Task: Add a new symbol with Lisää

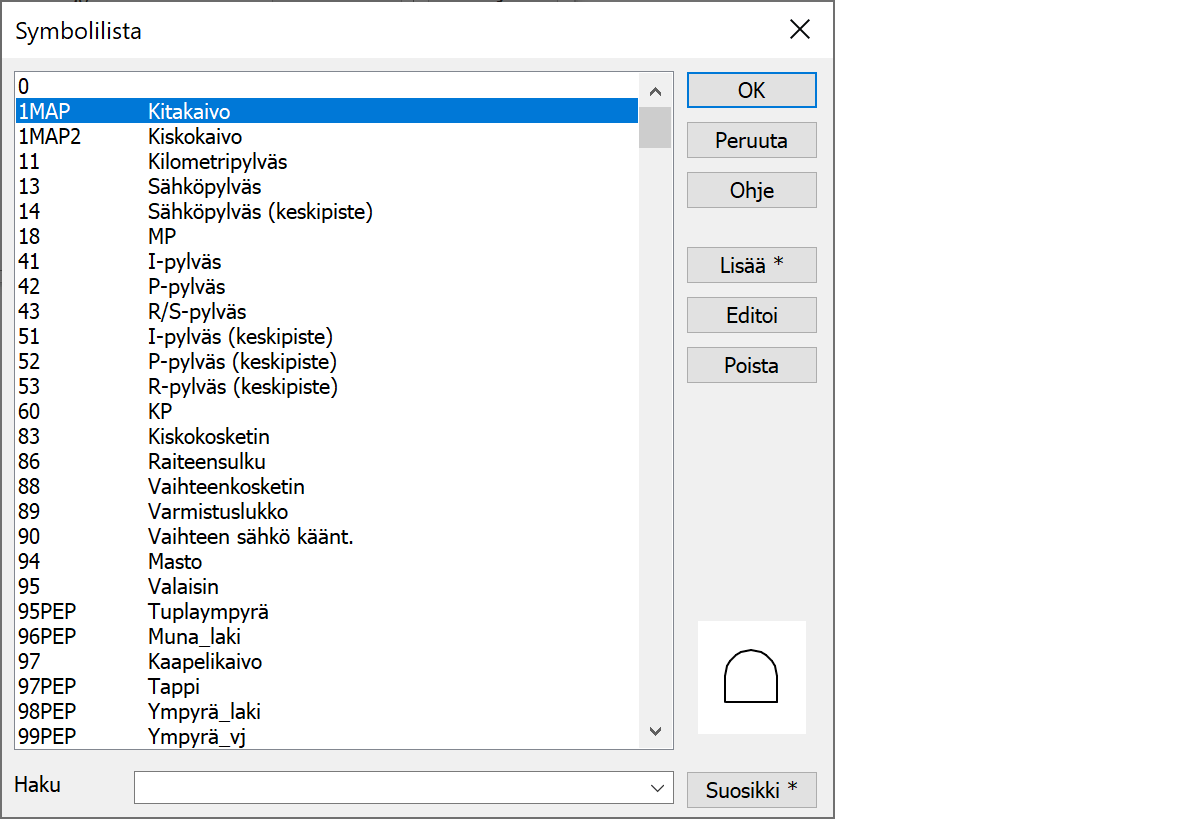Action: click(x=751, y=265)
